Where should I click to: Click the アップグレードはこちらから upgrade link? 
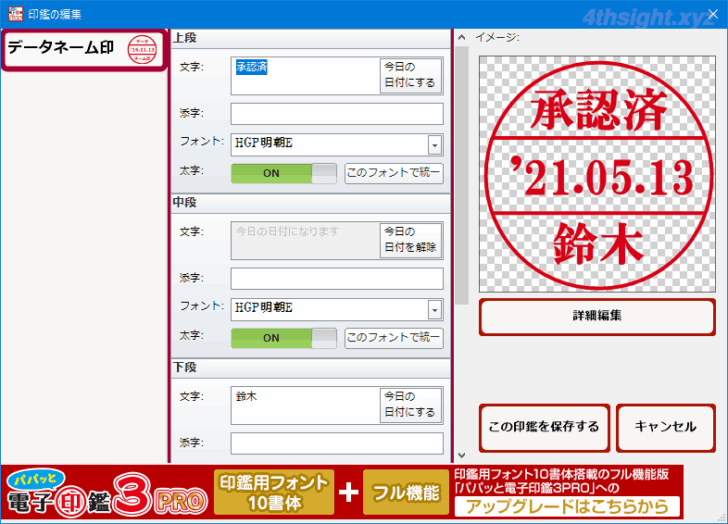[x=567, y=506]
